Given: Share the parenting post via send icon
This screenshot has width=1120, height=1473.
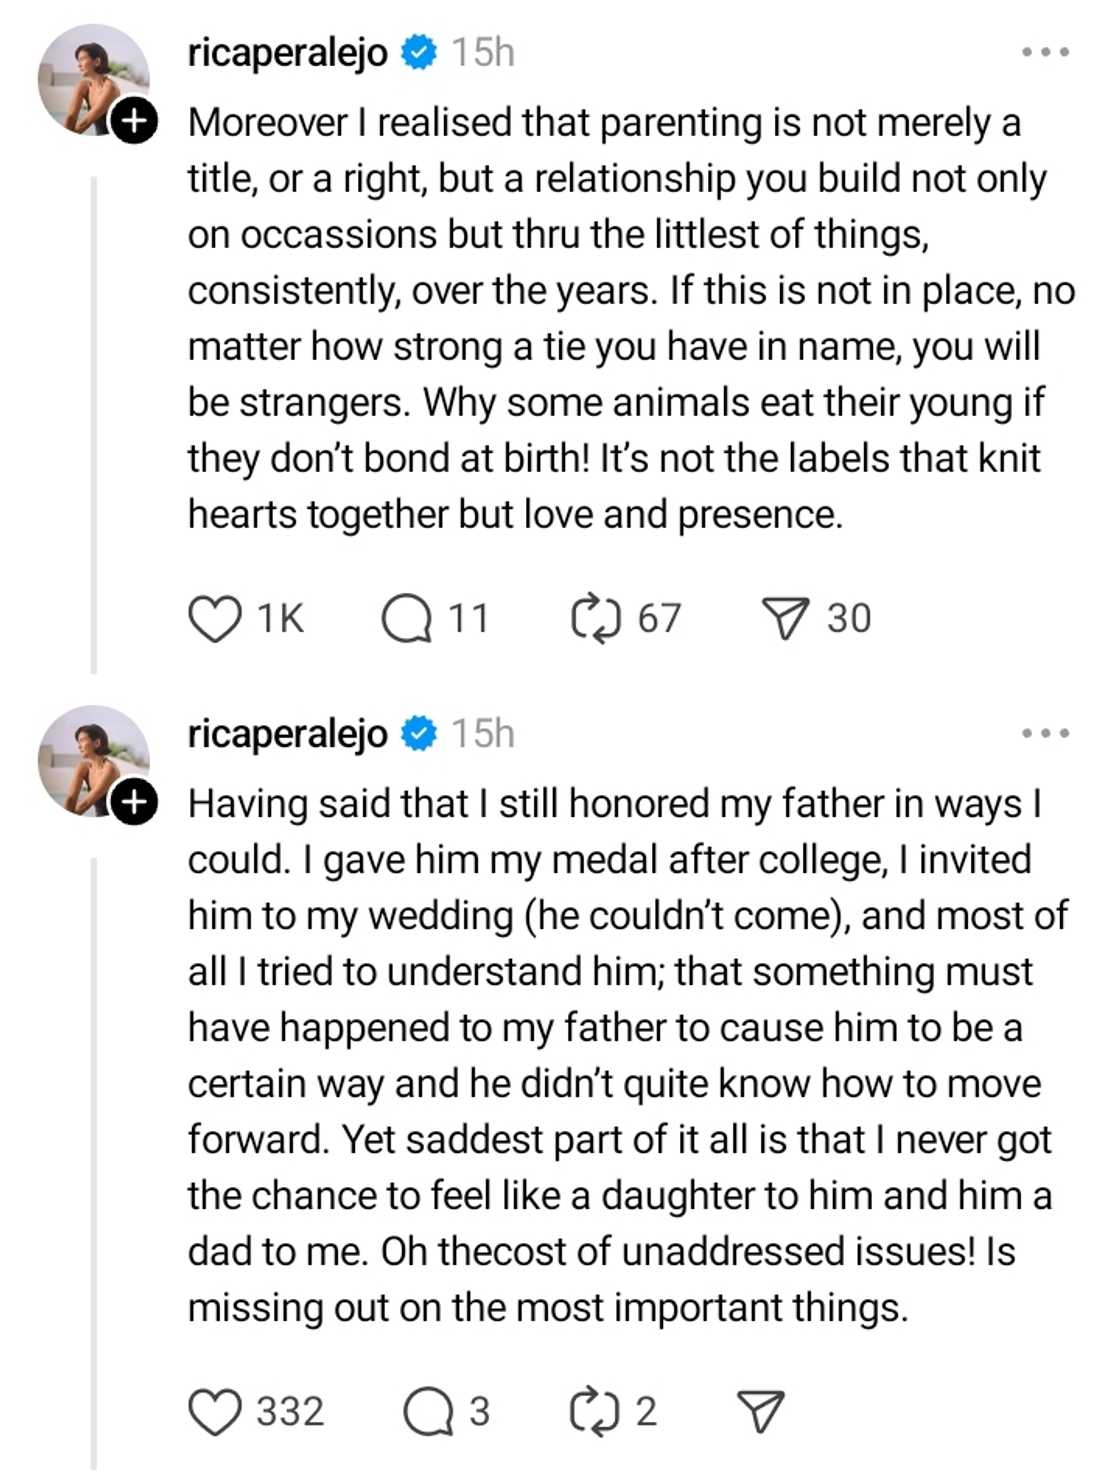Looking at the screenshot, I should tap(785, 619).
